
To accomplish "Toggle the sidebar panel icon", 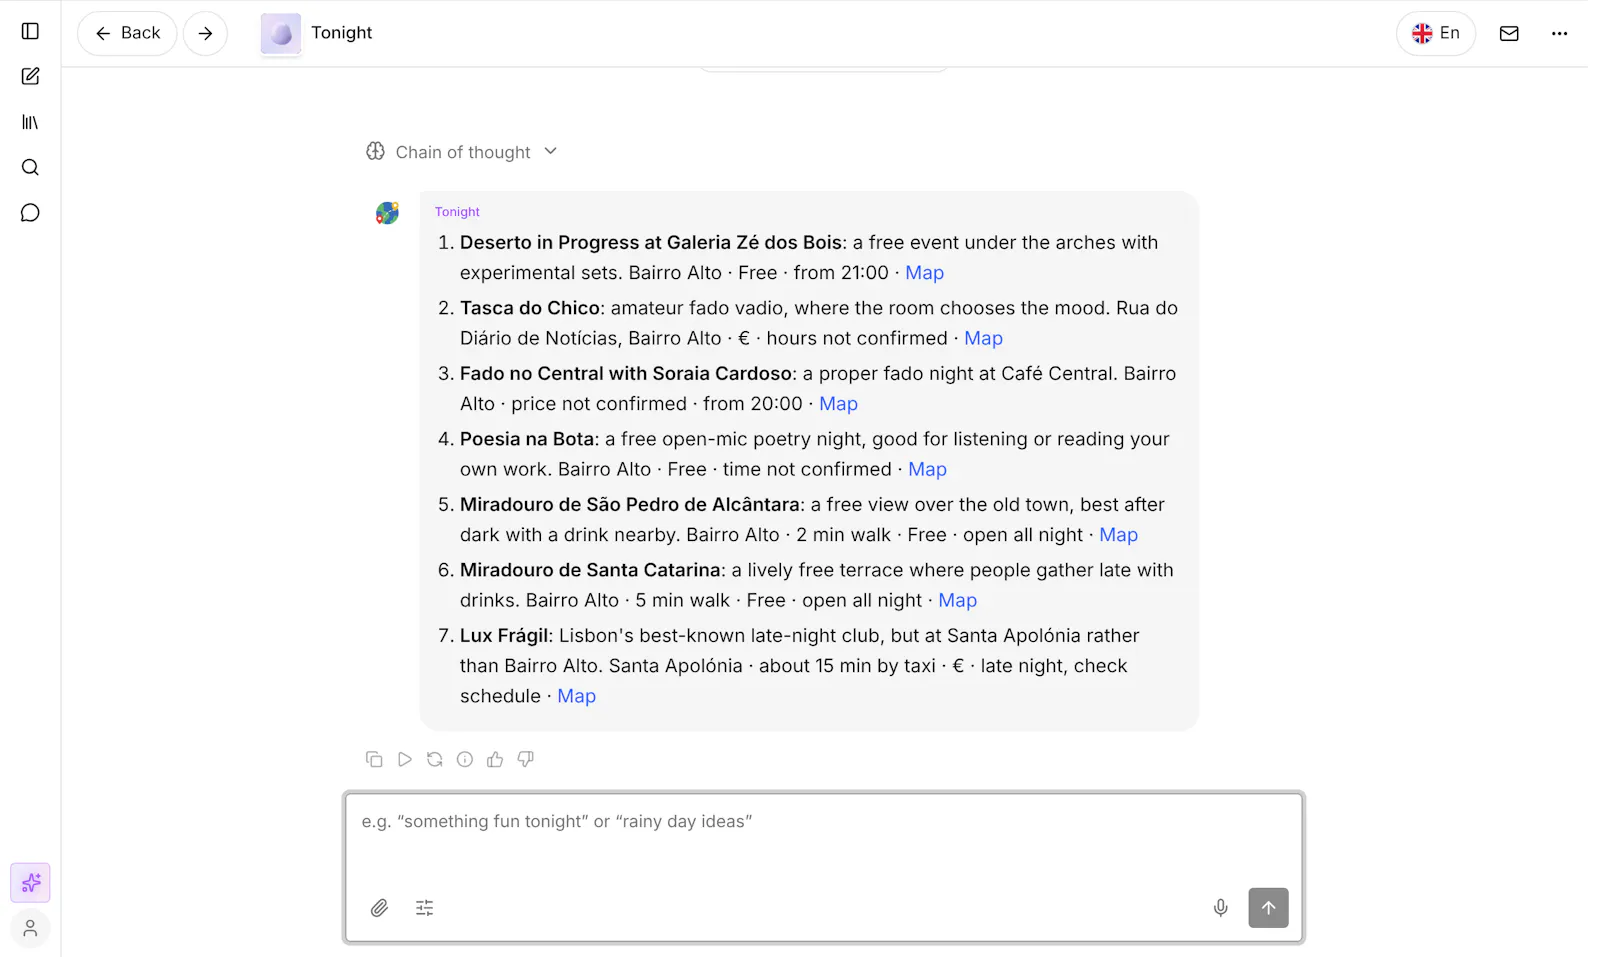I will click(30, 31).
